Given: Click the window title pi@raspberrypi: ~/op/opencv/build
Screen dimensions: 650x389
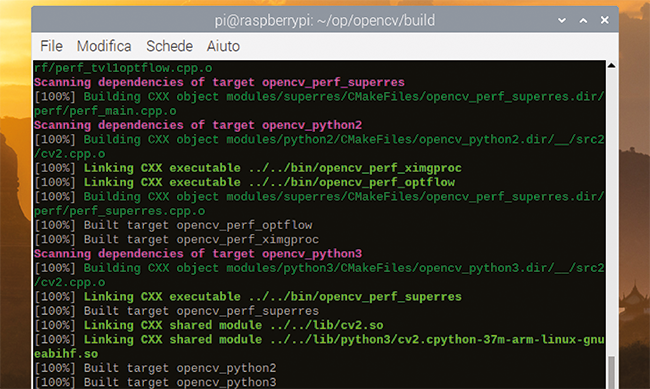Looking at the screenshot, I should click(x=325, y=20).
